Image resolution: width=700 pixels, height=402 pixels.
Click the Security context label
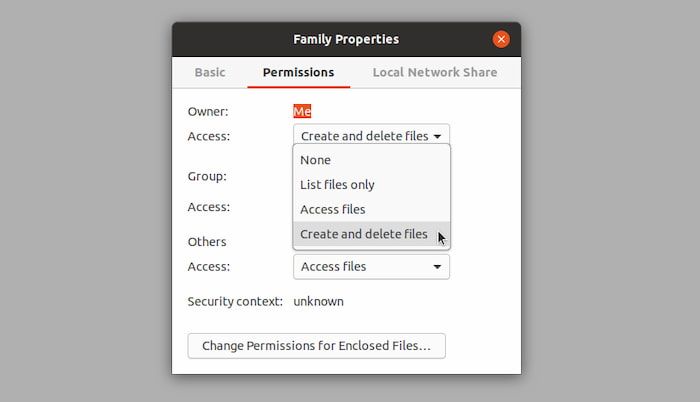click(235, 301)
